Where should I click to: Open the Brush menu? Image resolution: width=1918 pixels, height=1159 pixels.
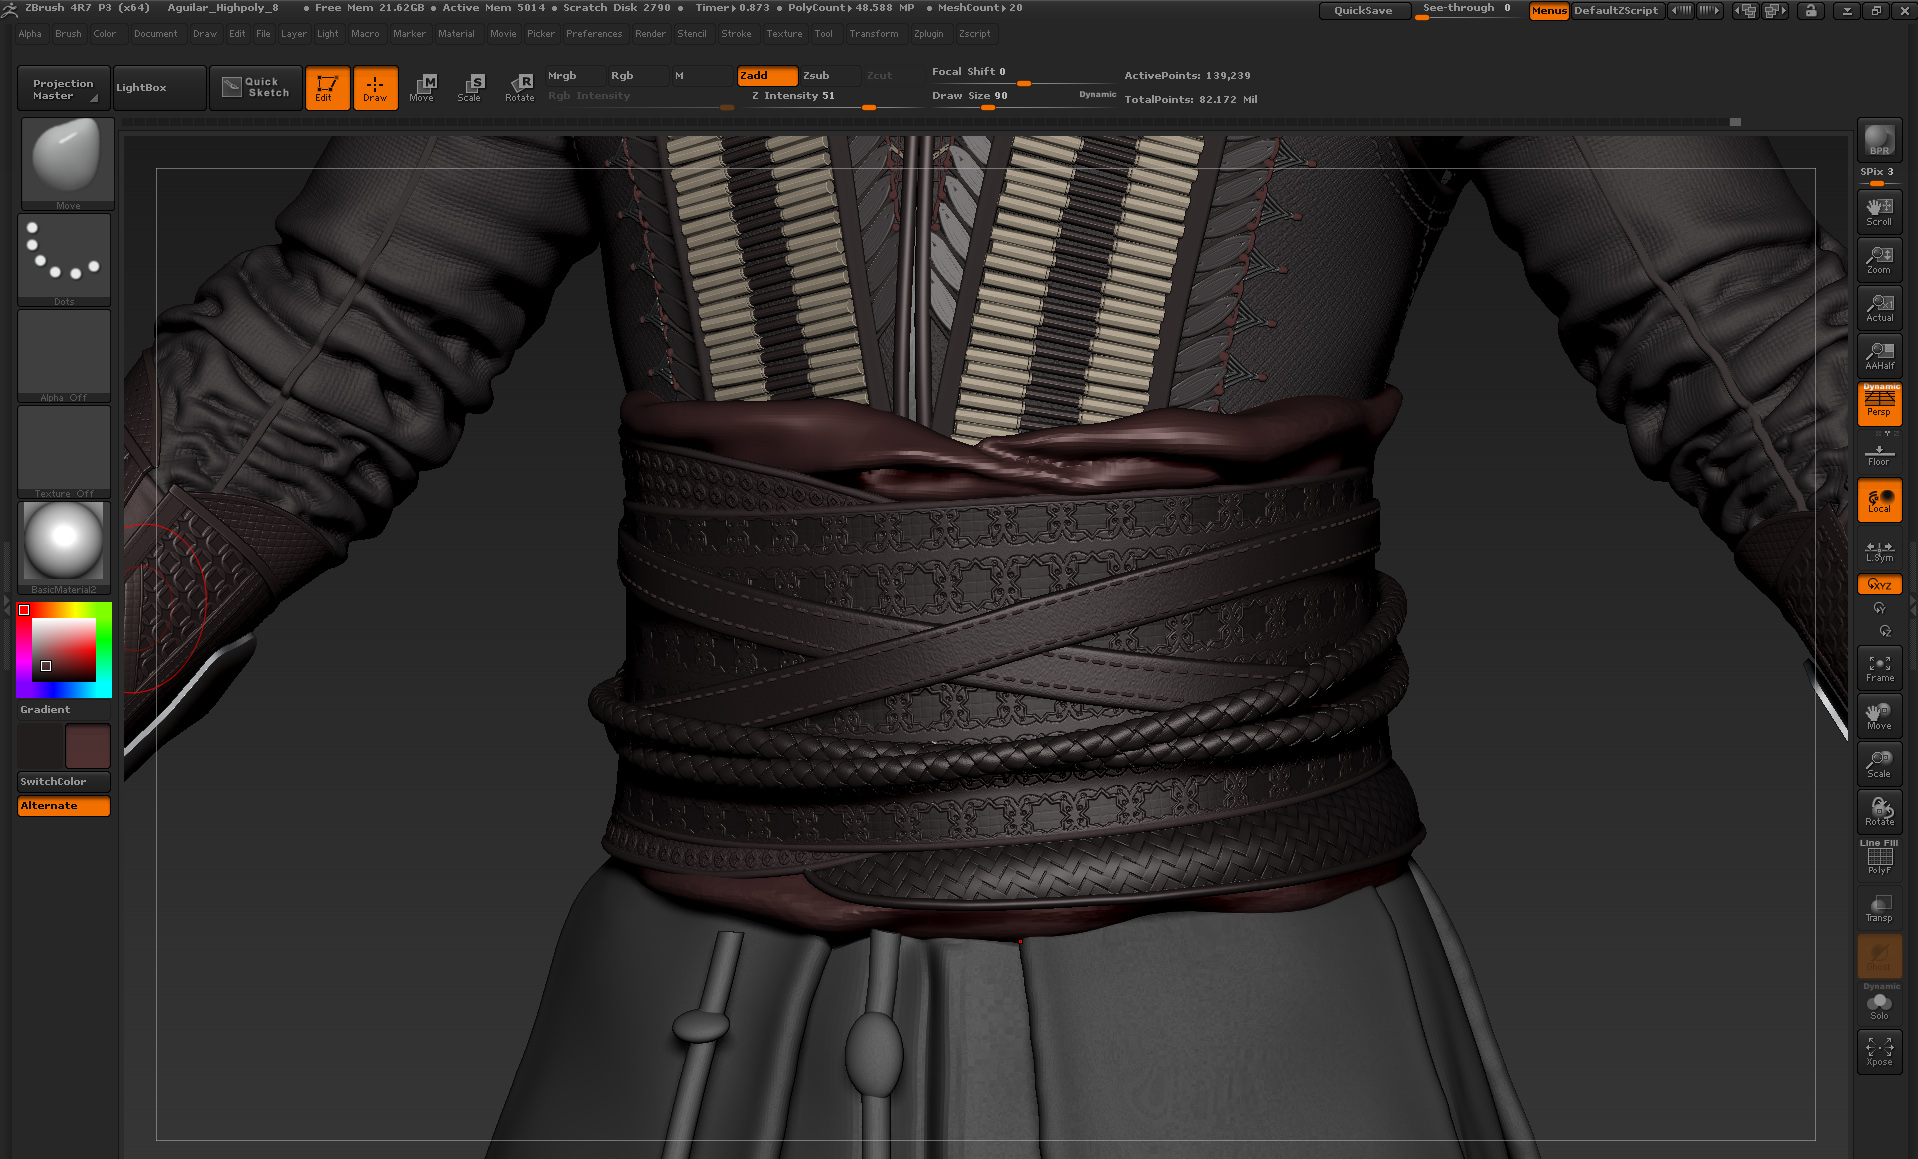[x=68, y=34]
